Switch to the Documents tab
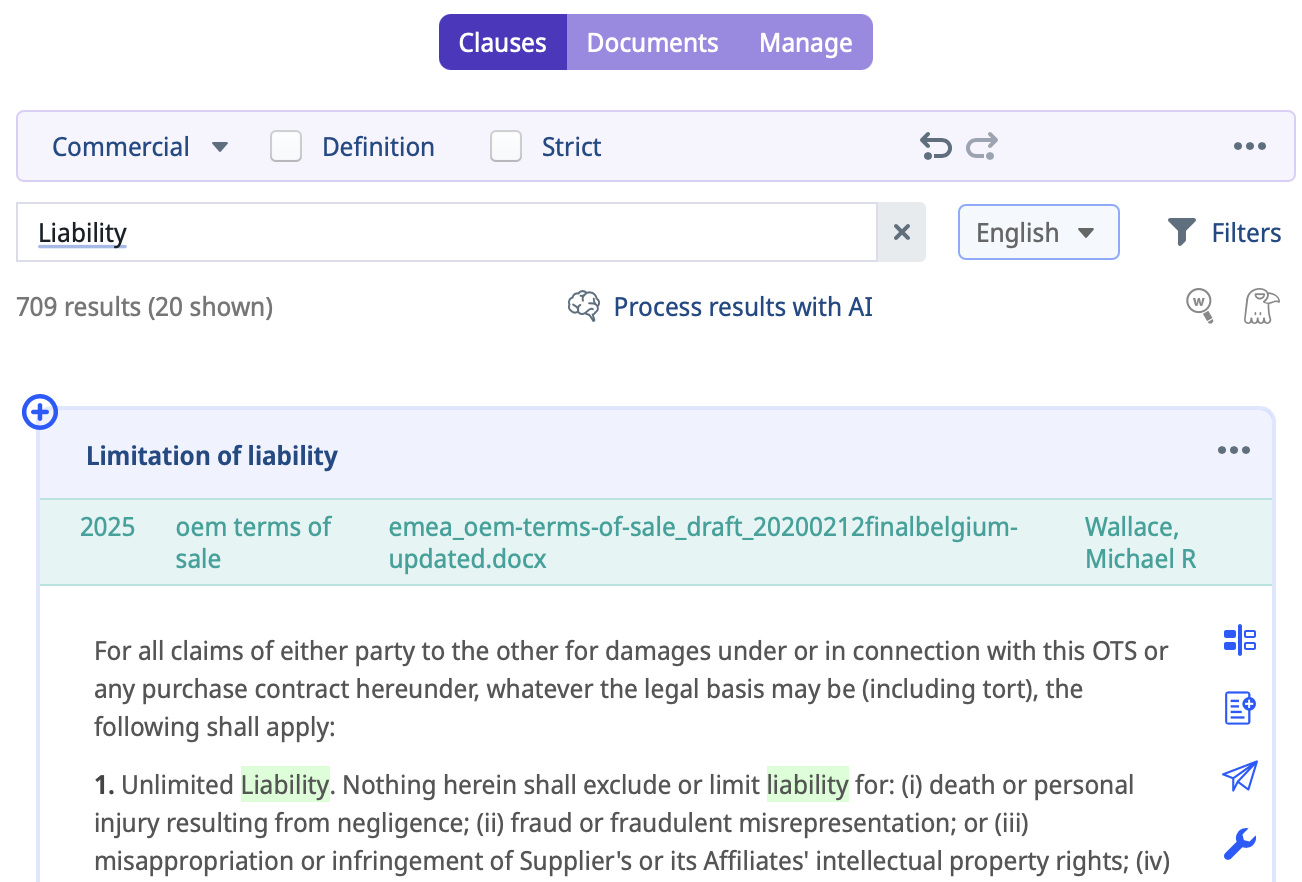Viewport: 1302px width, 882px height. [x=652, y=43]
